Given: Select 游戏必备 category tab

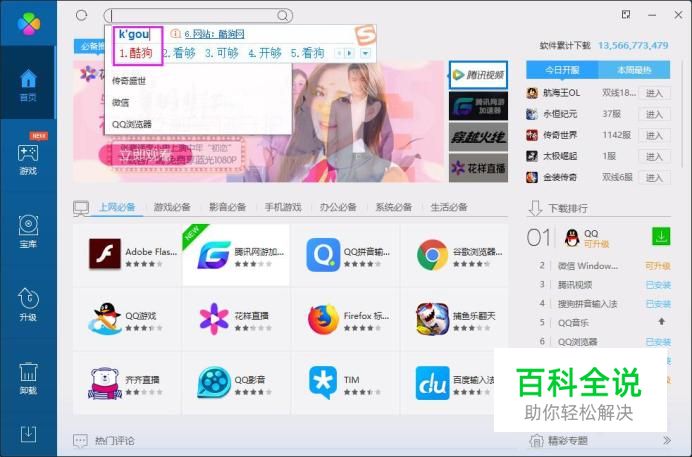Looking at the screenshot, I should coord(172,207).
